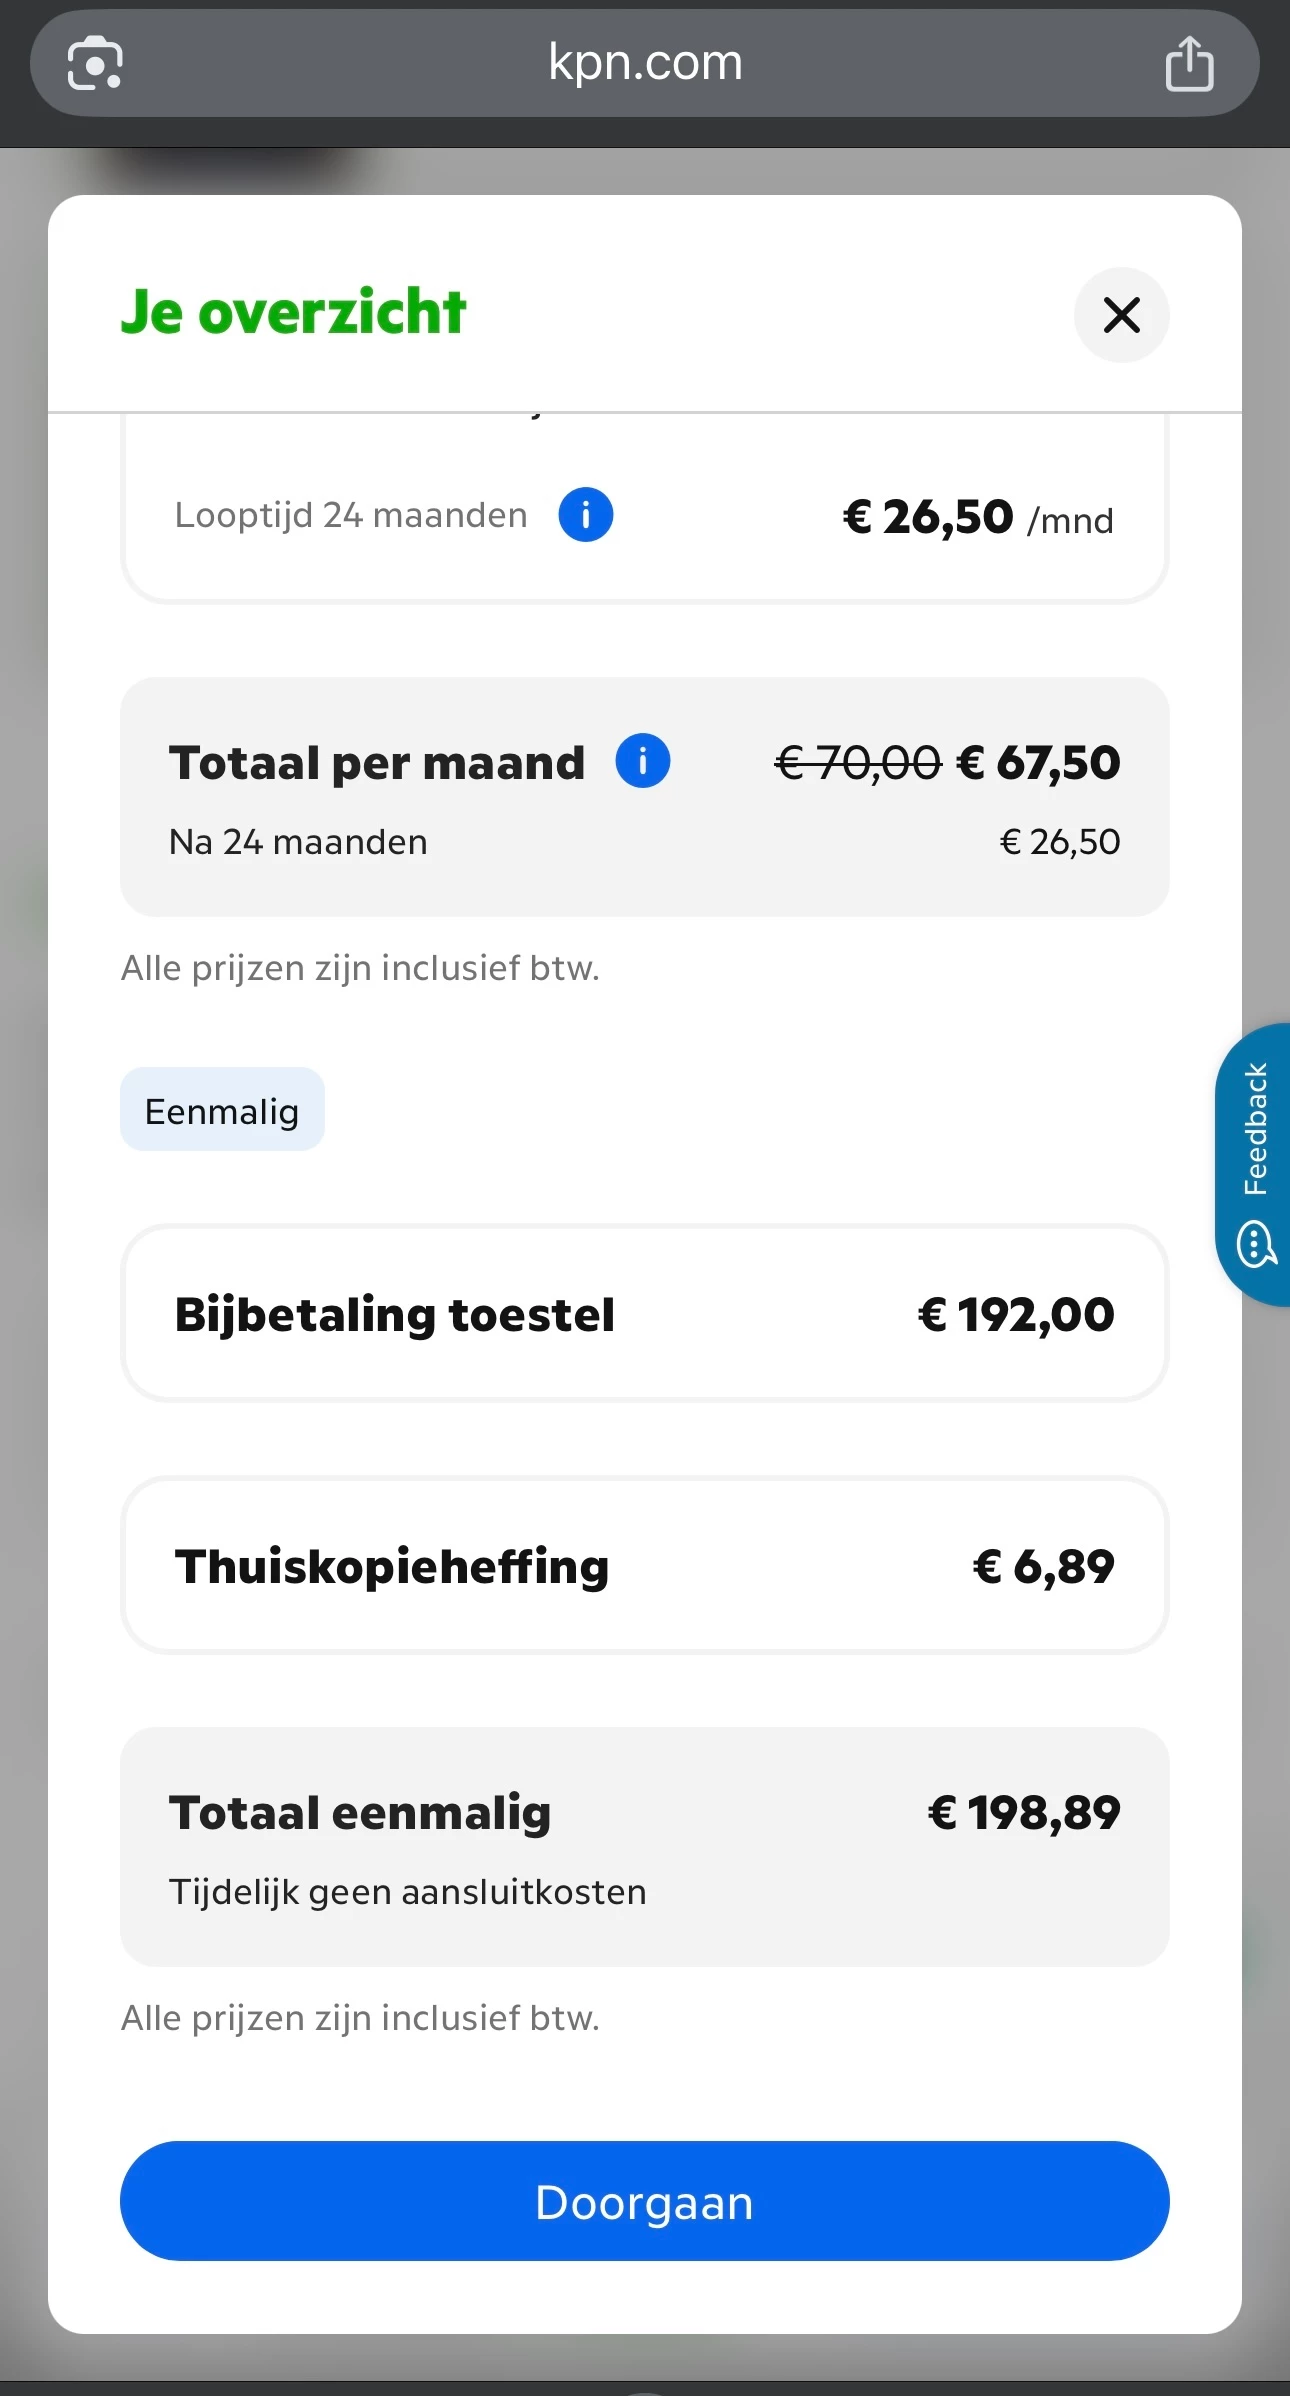The image size is (1290, 2396).
Task: Tap the Totaal eenmalig heading
Action: click(x=360, y=1812)
